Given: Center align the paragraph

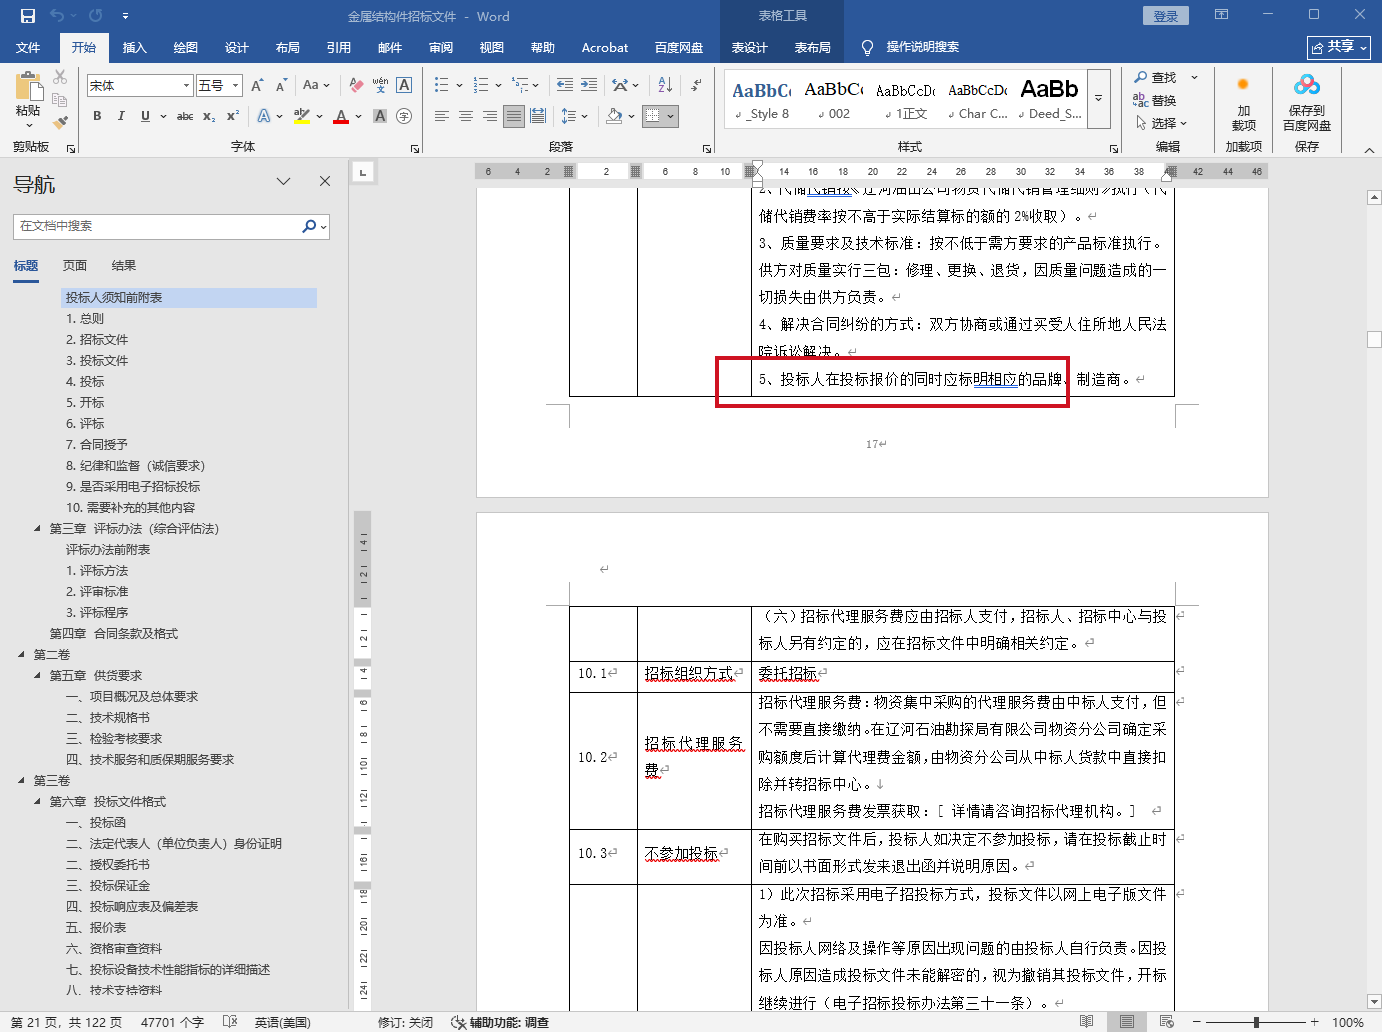Looking at the screenshot, I should tap(466, 116).
